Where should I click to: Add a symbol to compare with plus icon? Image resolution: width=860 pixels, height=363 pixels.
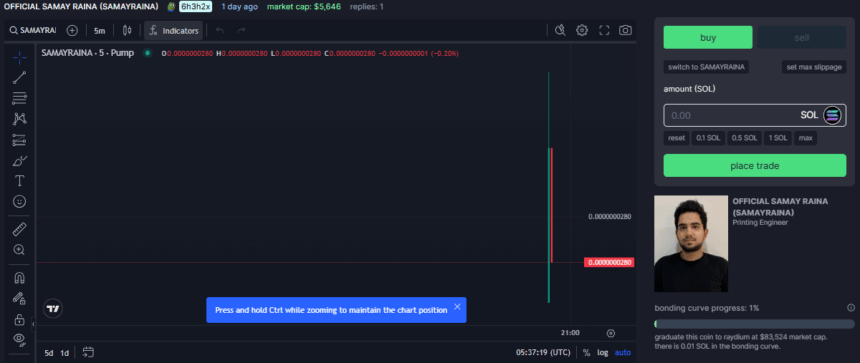[x=72, y=31]
